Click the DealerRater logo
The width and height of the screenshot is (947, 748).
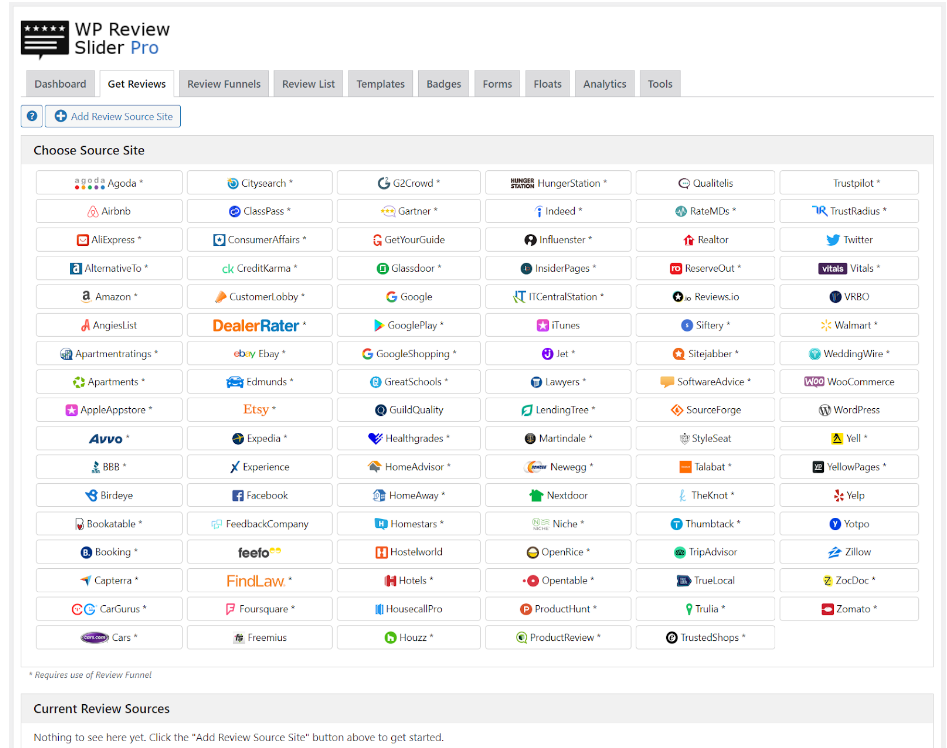click(x=255, y=325)
